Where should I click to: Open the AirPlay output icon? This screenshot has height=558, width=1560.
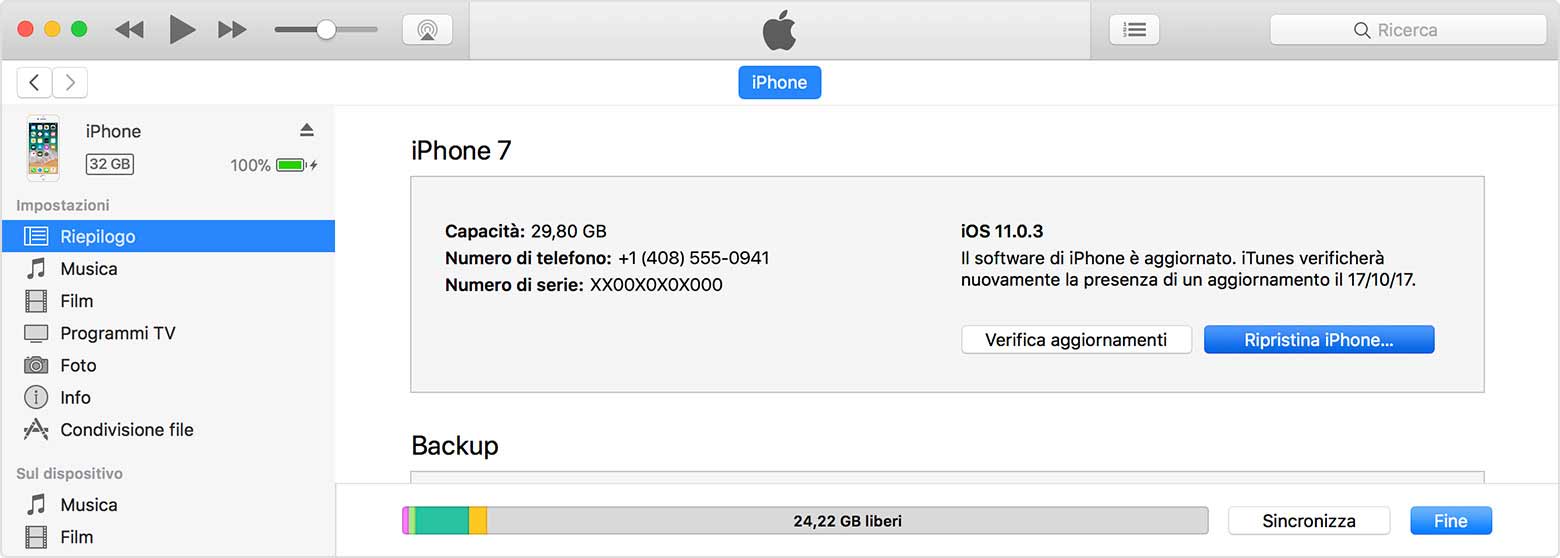pyautogui.click(x=427, y=30)
